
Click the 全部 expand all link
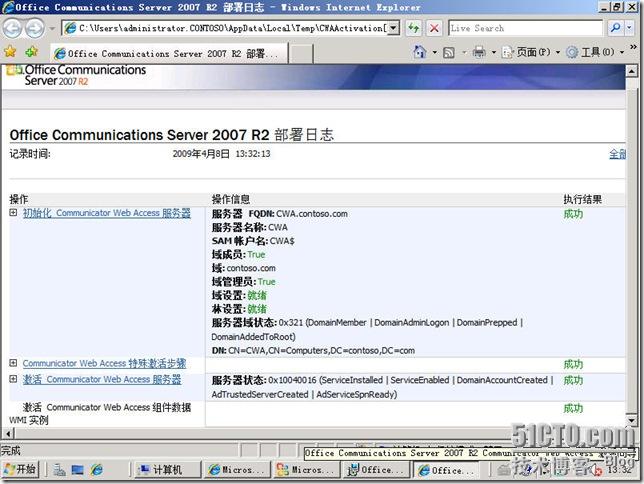tap(617, 154)
